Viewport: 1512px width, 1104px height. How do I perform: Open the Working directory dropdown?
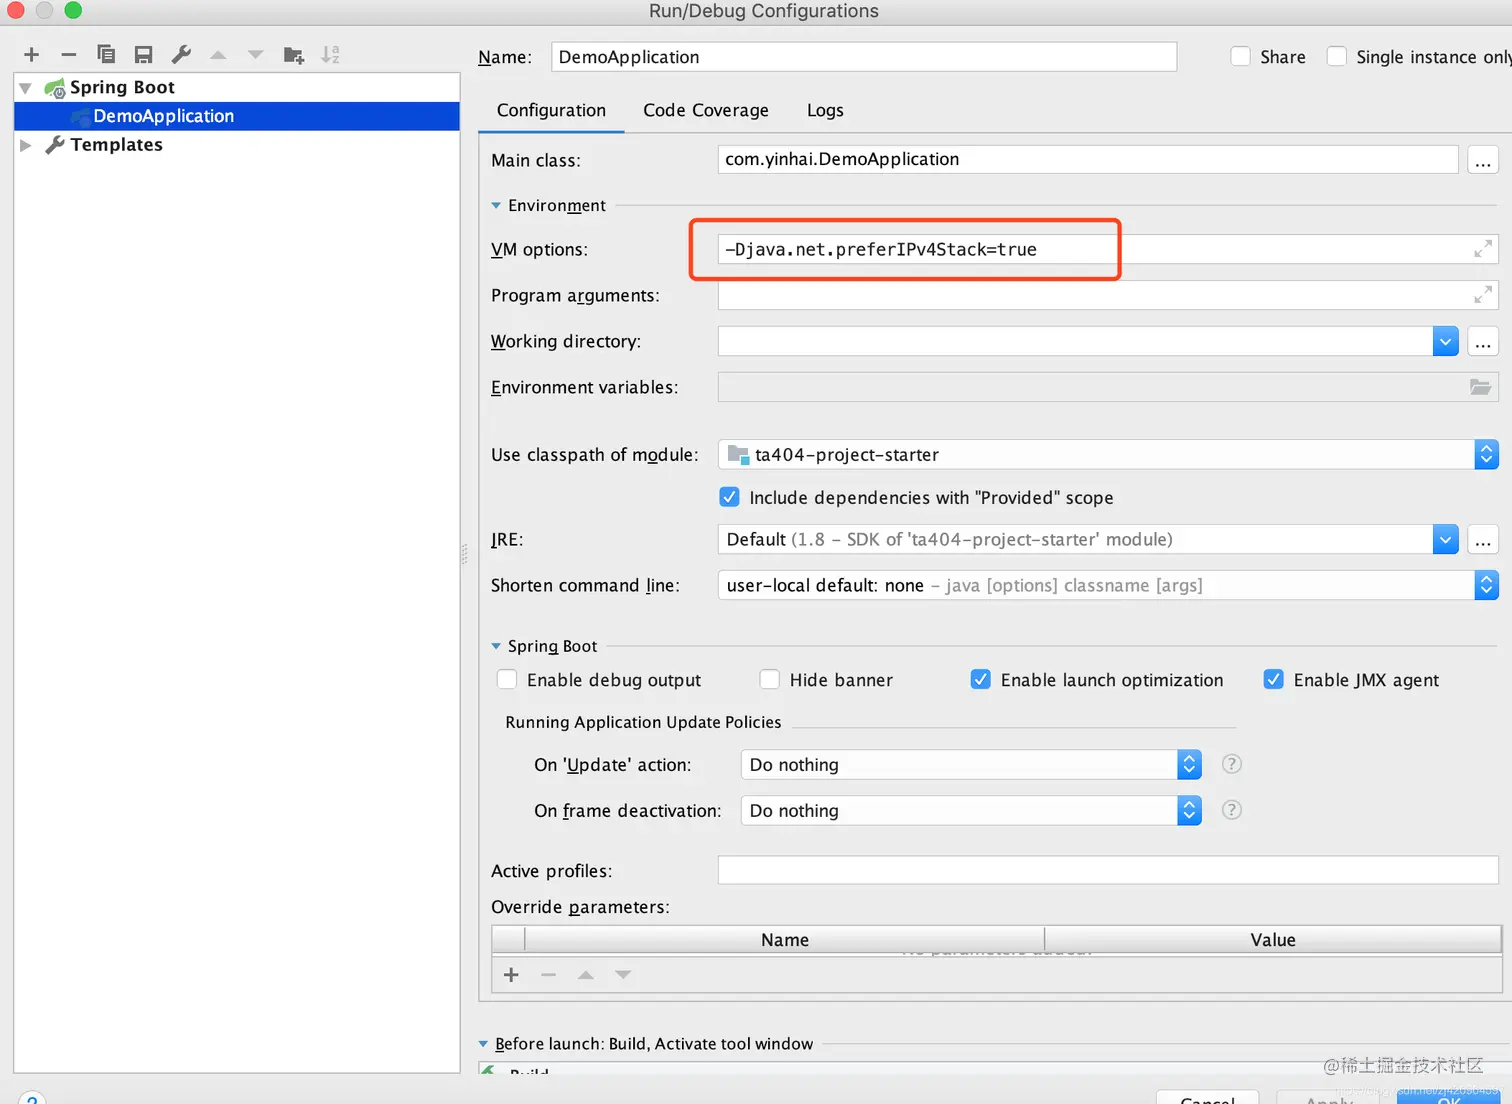point(1445,342)
